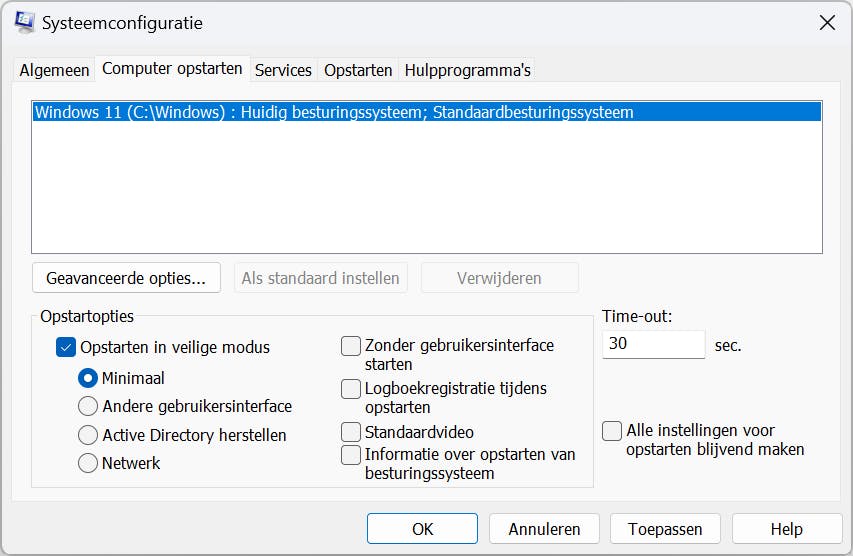
Task: Select the Windows 11 boot entry
Action: point(334,112)
